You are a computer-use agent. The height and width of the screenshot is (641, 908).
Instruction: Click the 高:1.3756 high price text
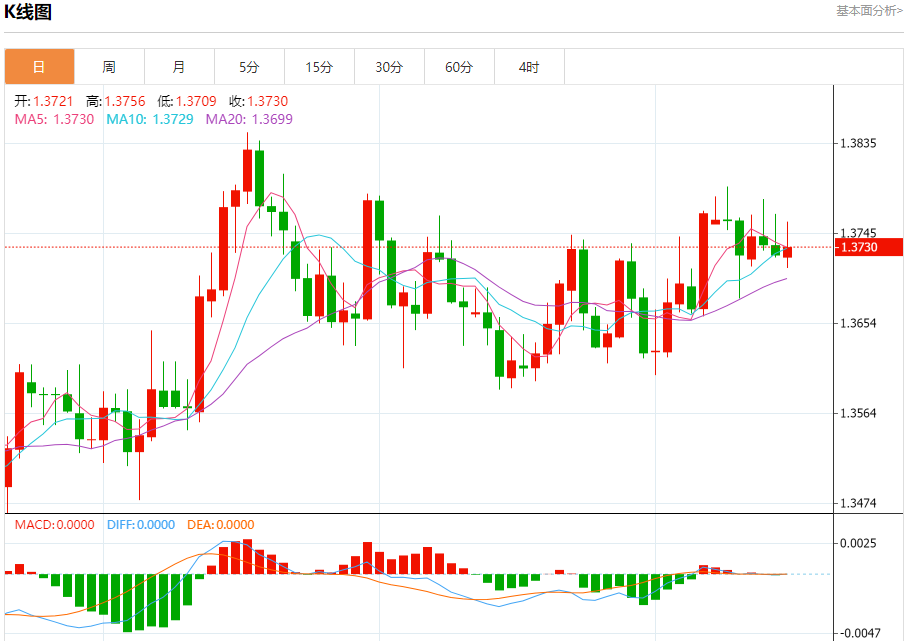[x=116, y=101]
